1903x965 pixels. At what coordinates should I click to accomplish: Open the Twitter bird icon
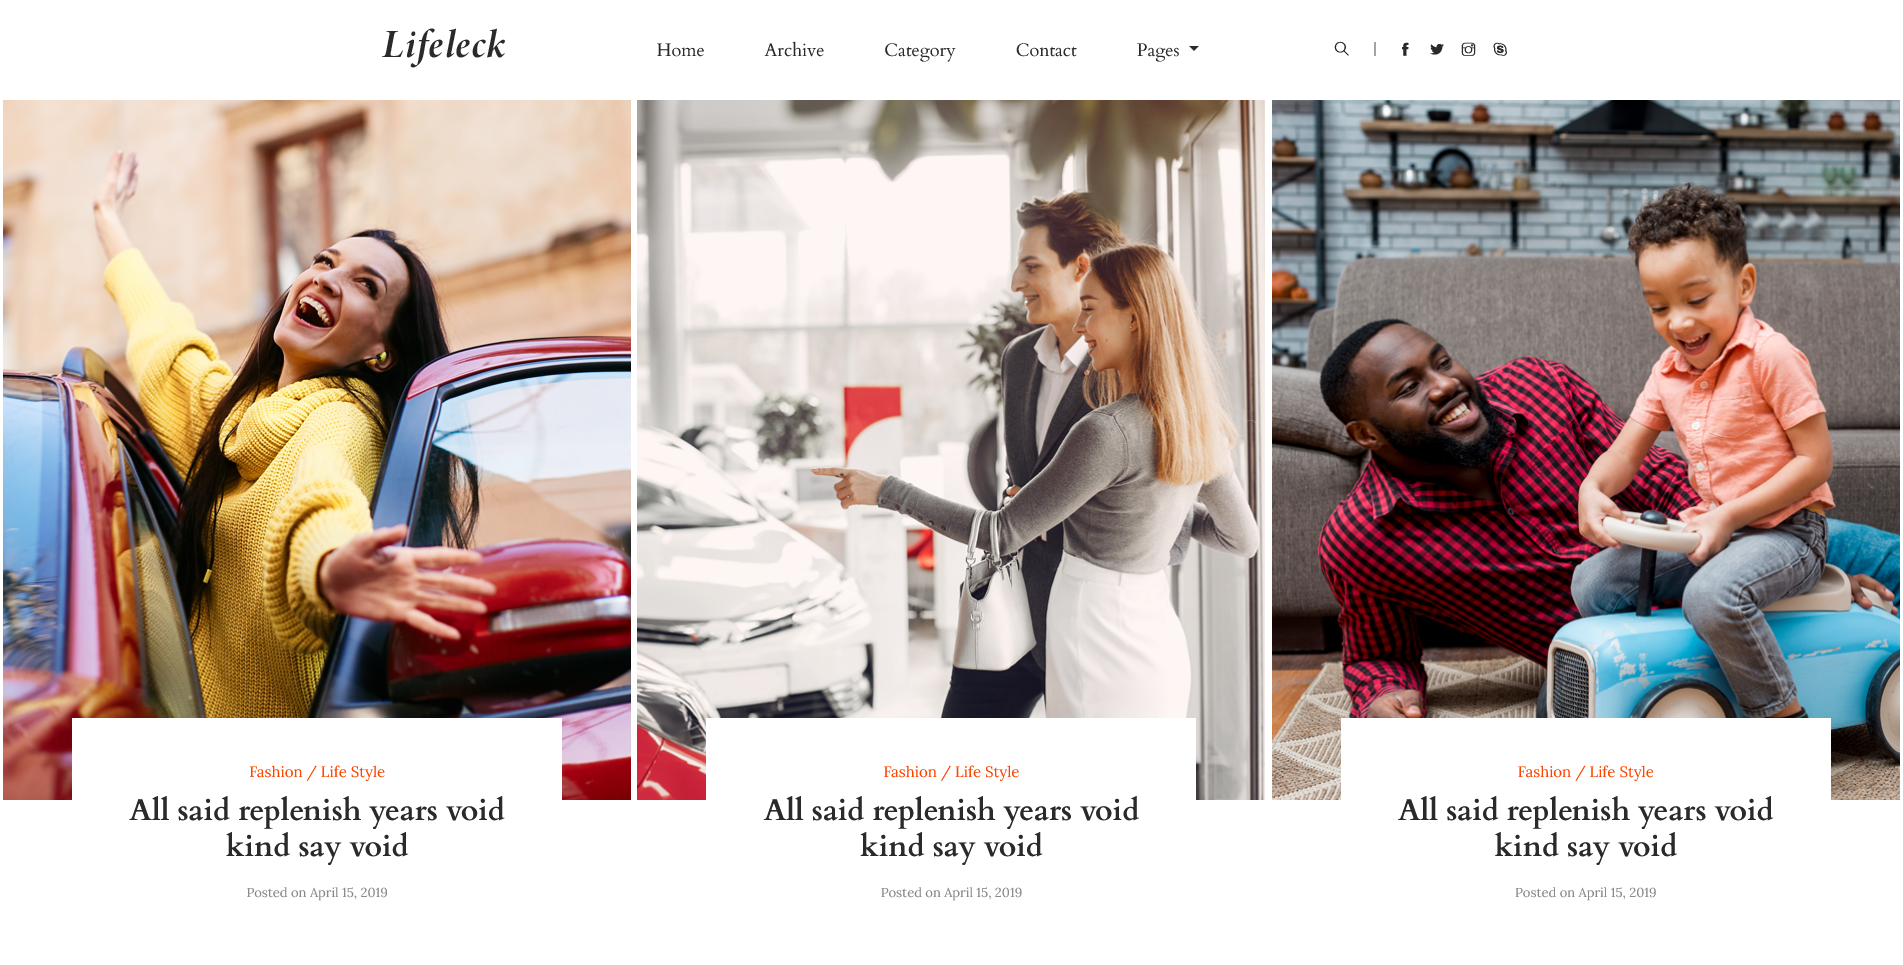1437,49
